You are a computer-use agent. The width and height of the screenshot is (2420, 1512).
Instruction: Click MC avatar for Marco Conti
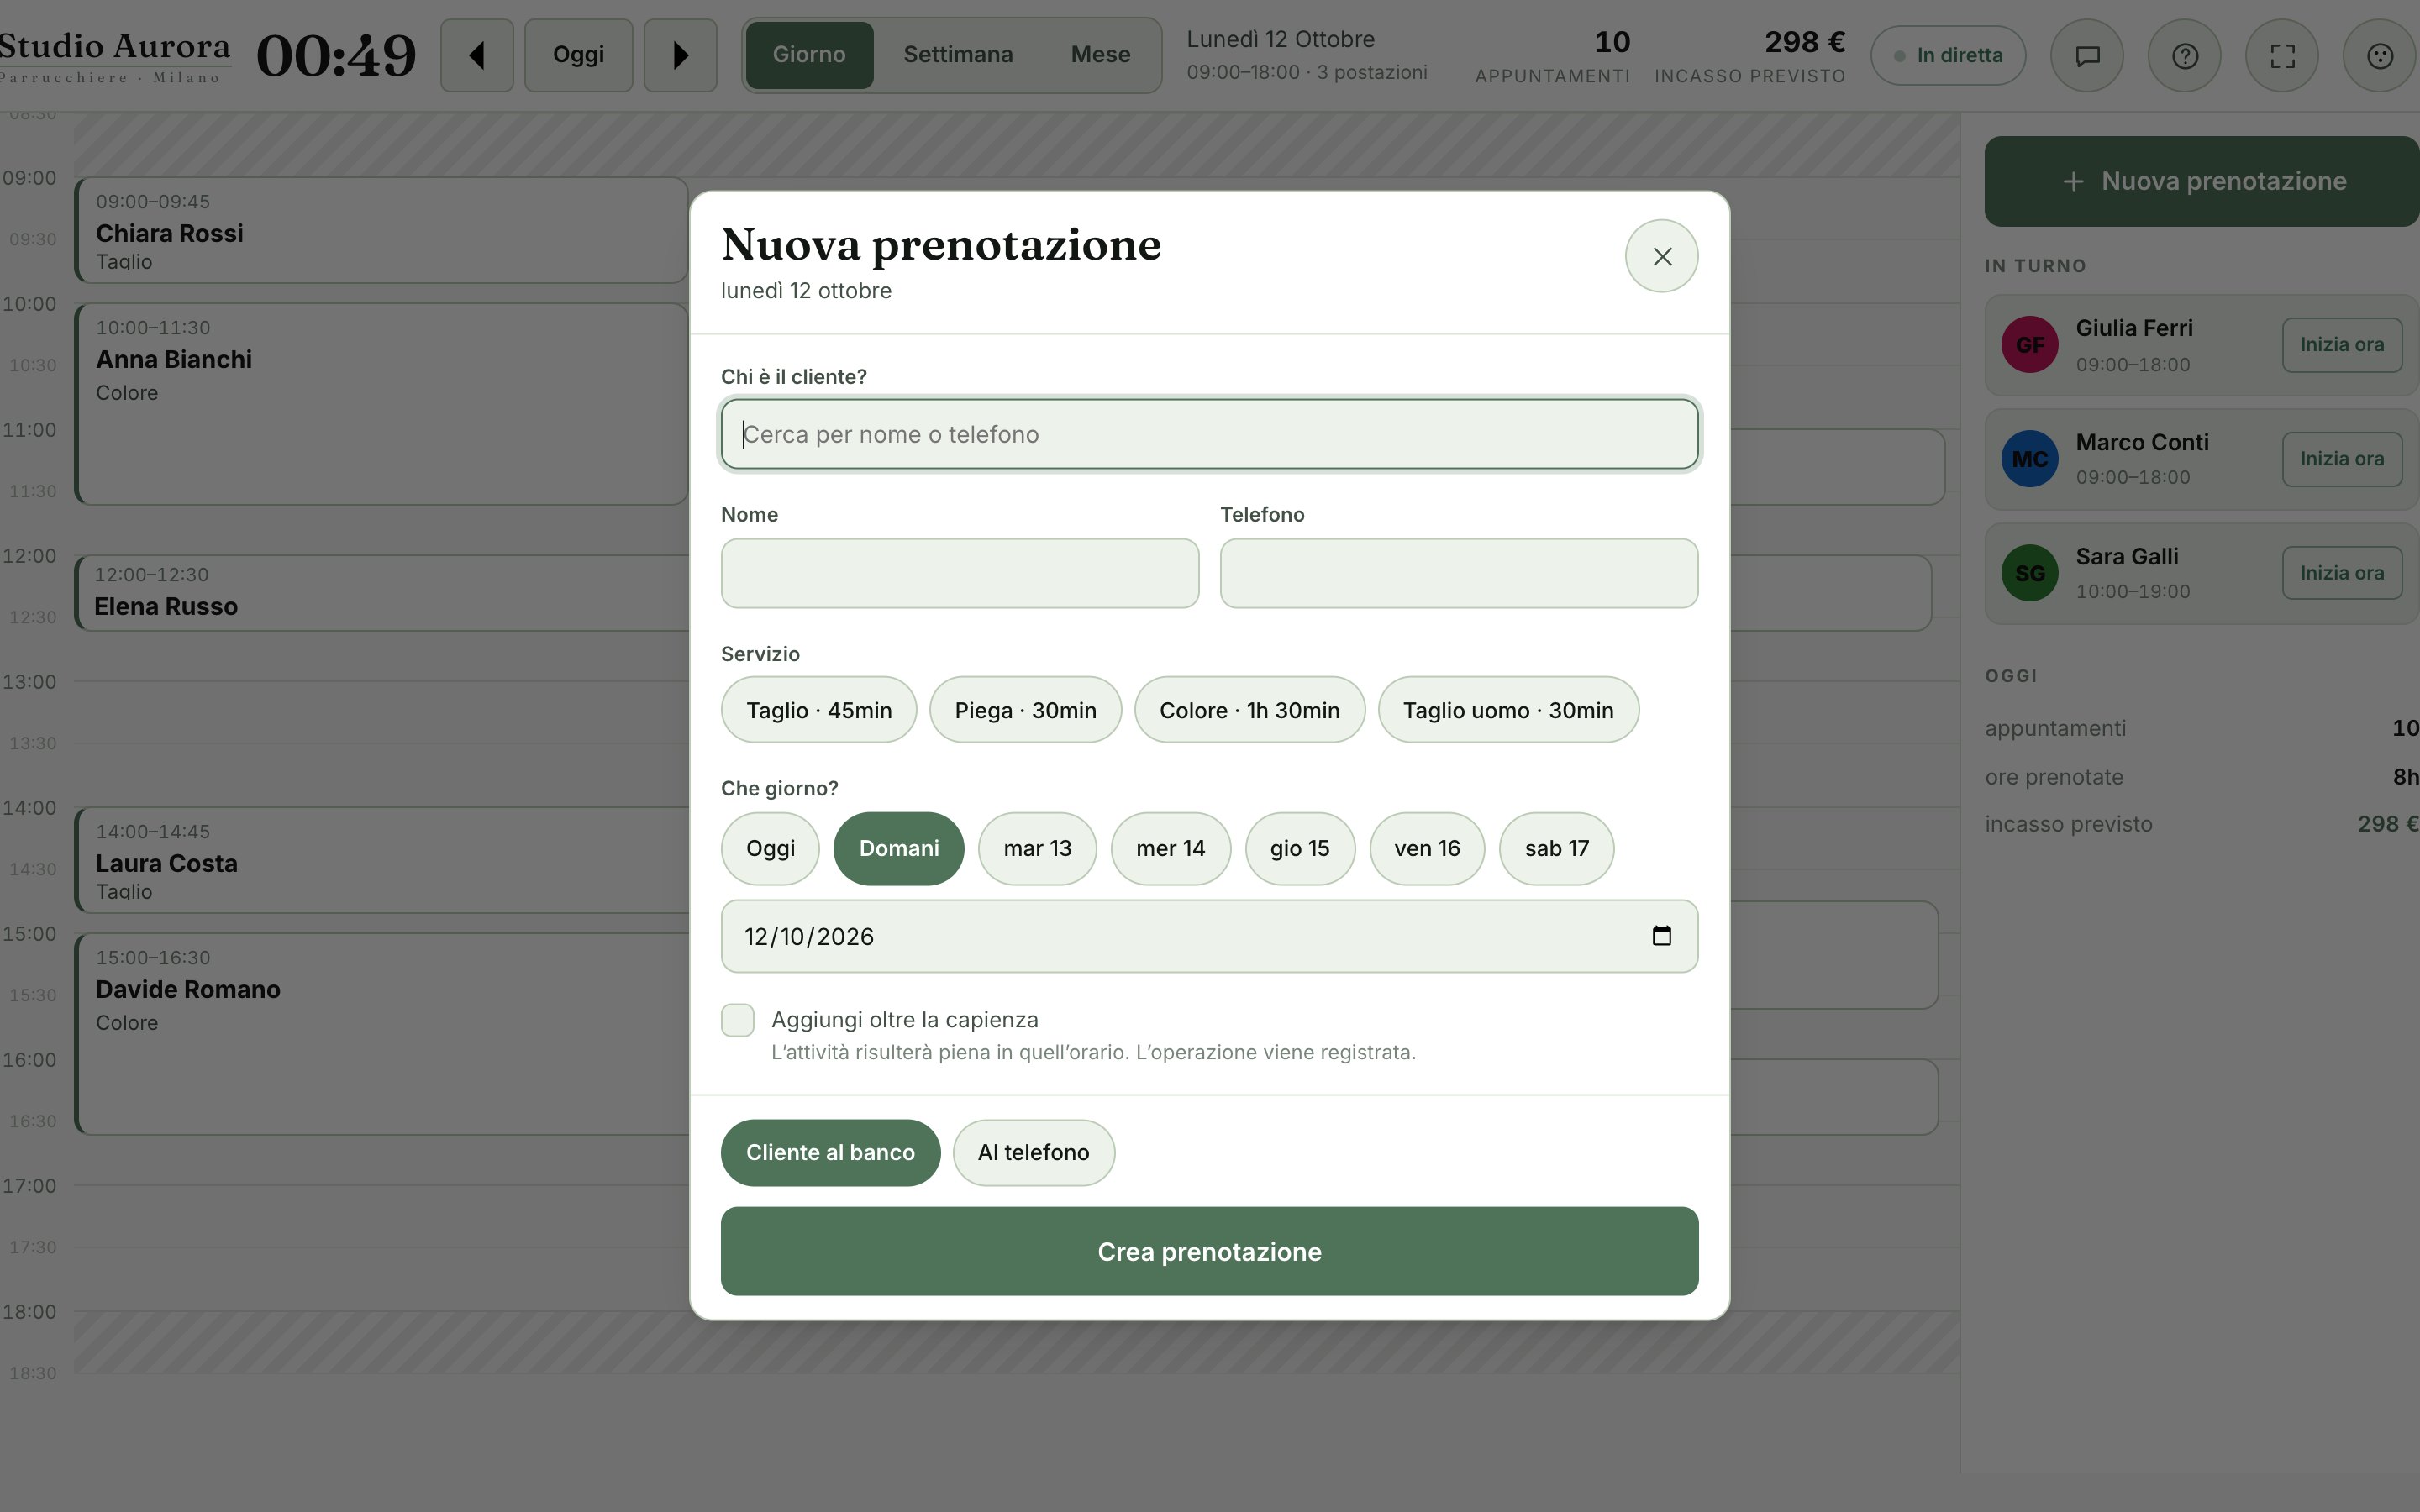[2030, 459]
